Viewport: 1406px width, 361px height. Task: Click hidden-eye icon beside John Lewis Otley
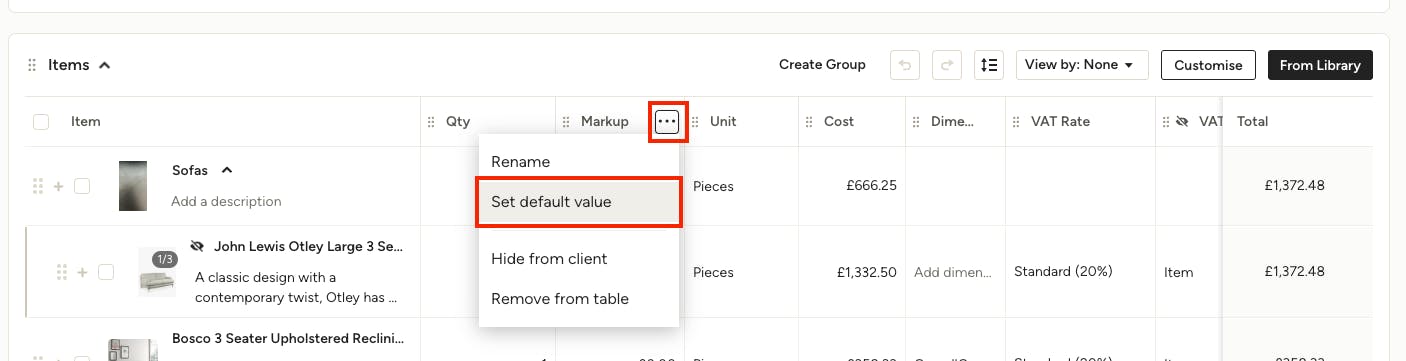197,246
